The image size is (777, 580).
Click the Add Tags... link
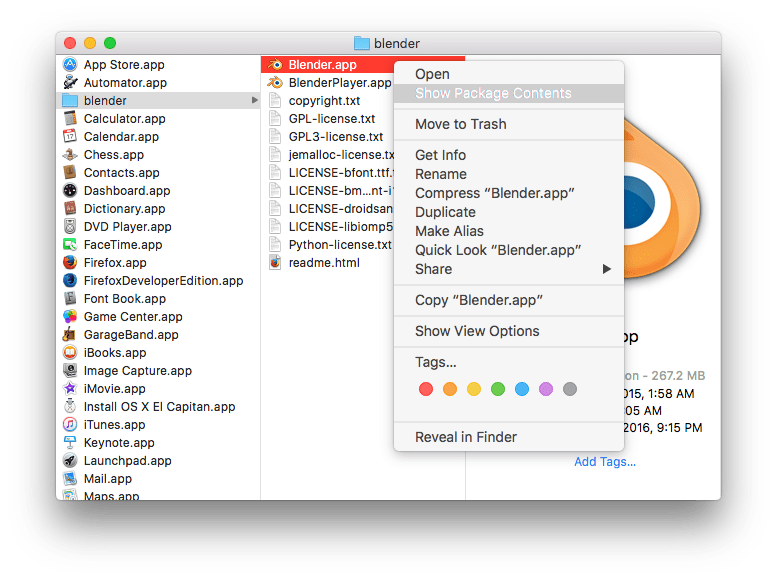click(x=605, y=462)
